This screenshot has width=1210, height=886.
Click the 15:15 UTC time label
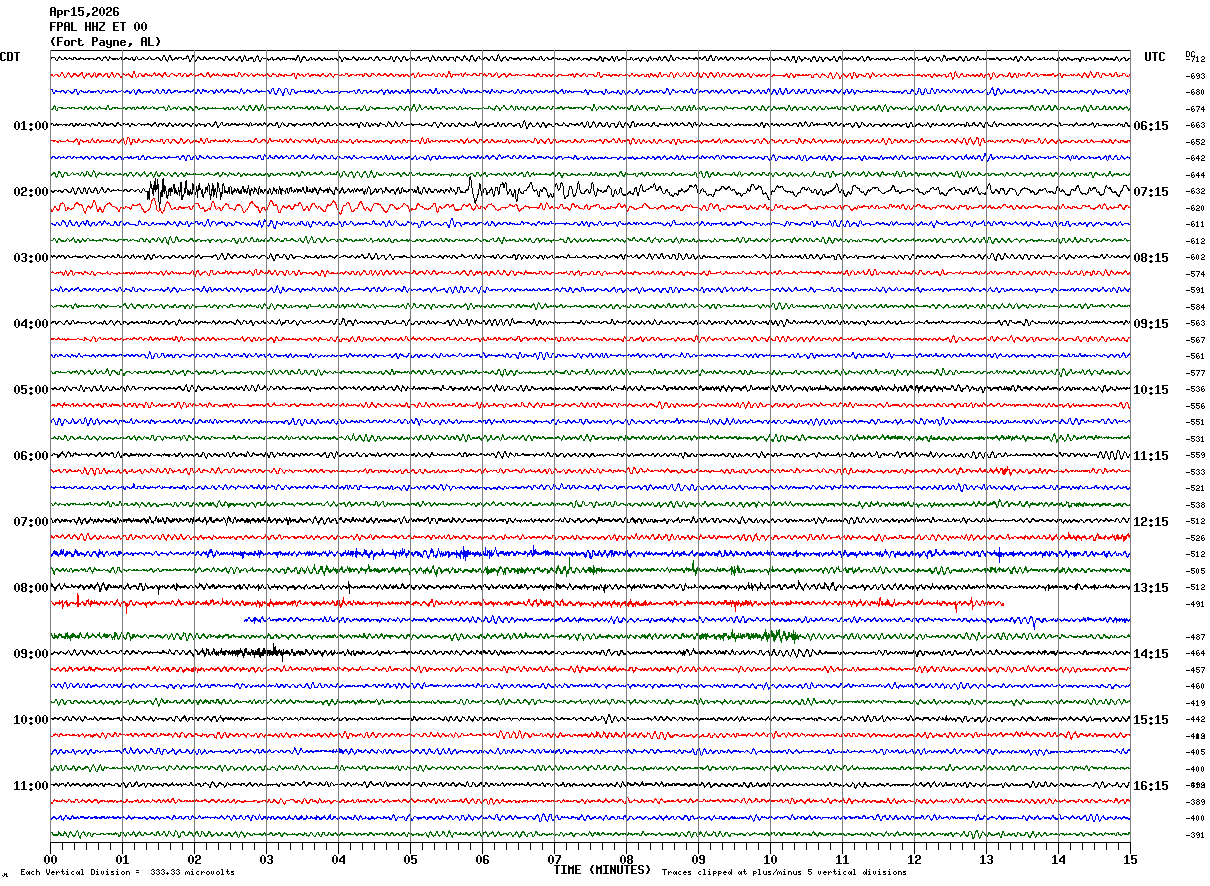(x=1151, y=720)
